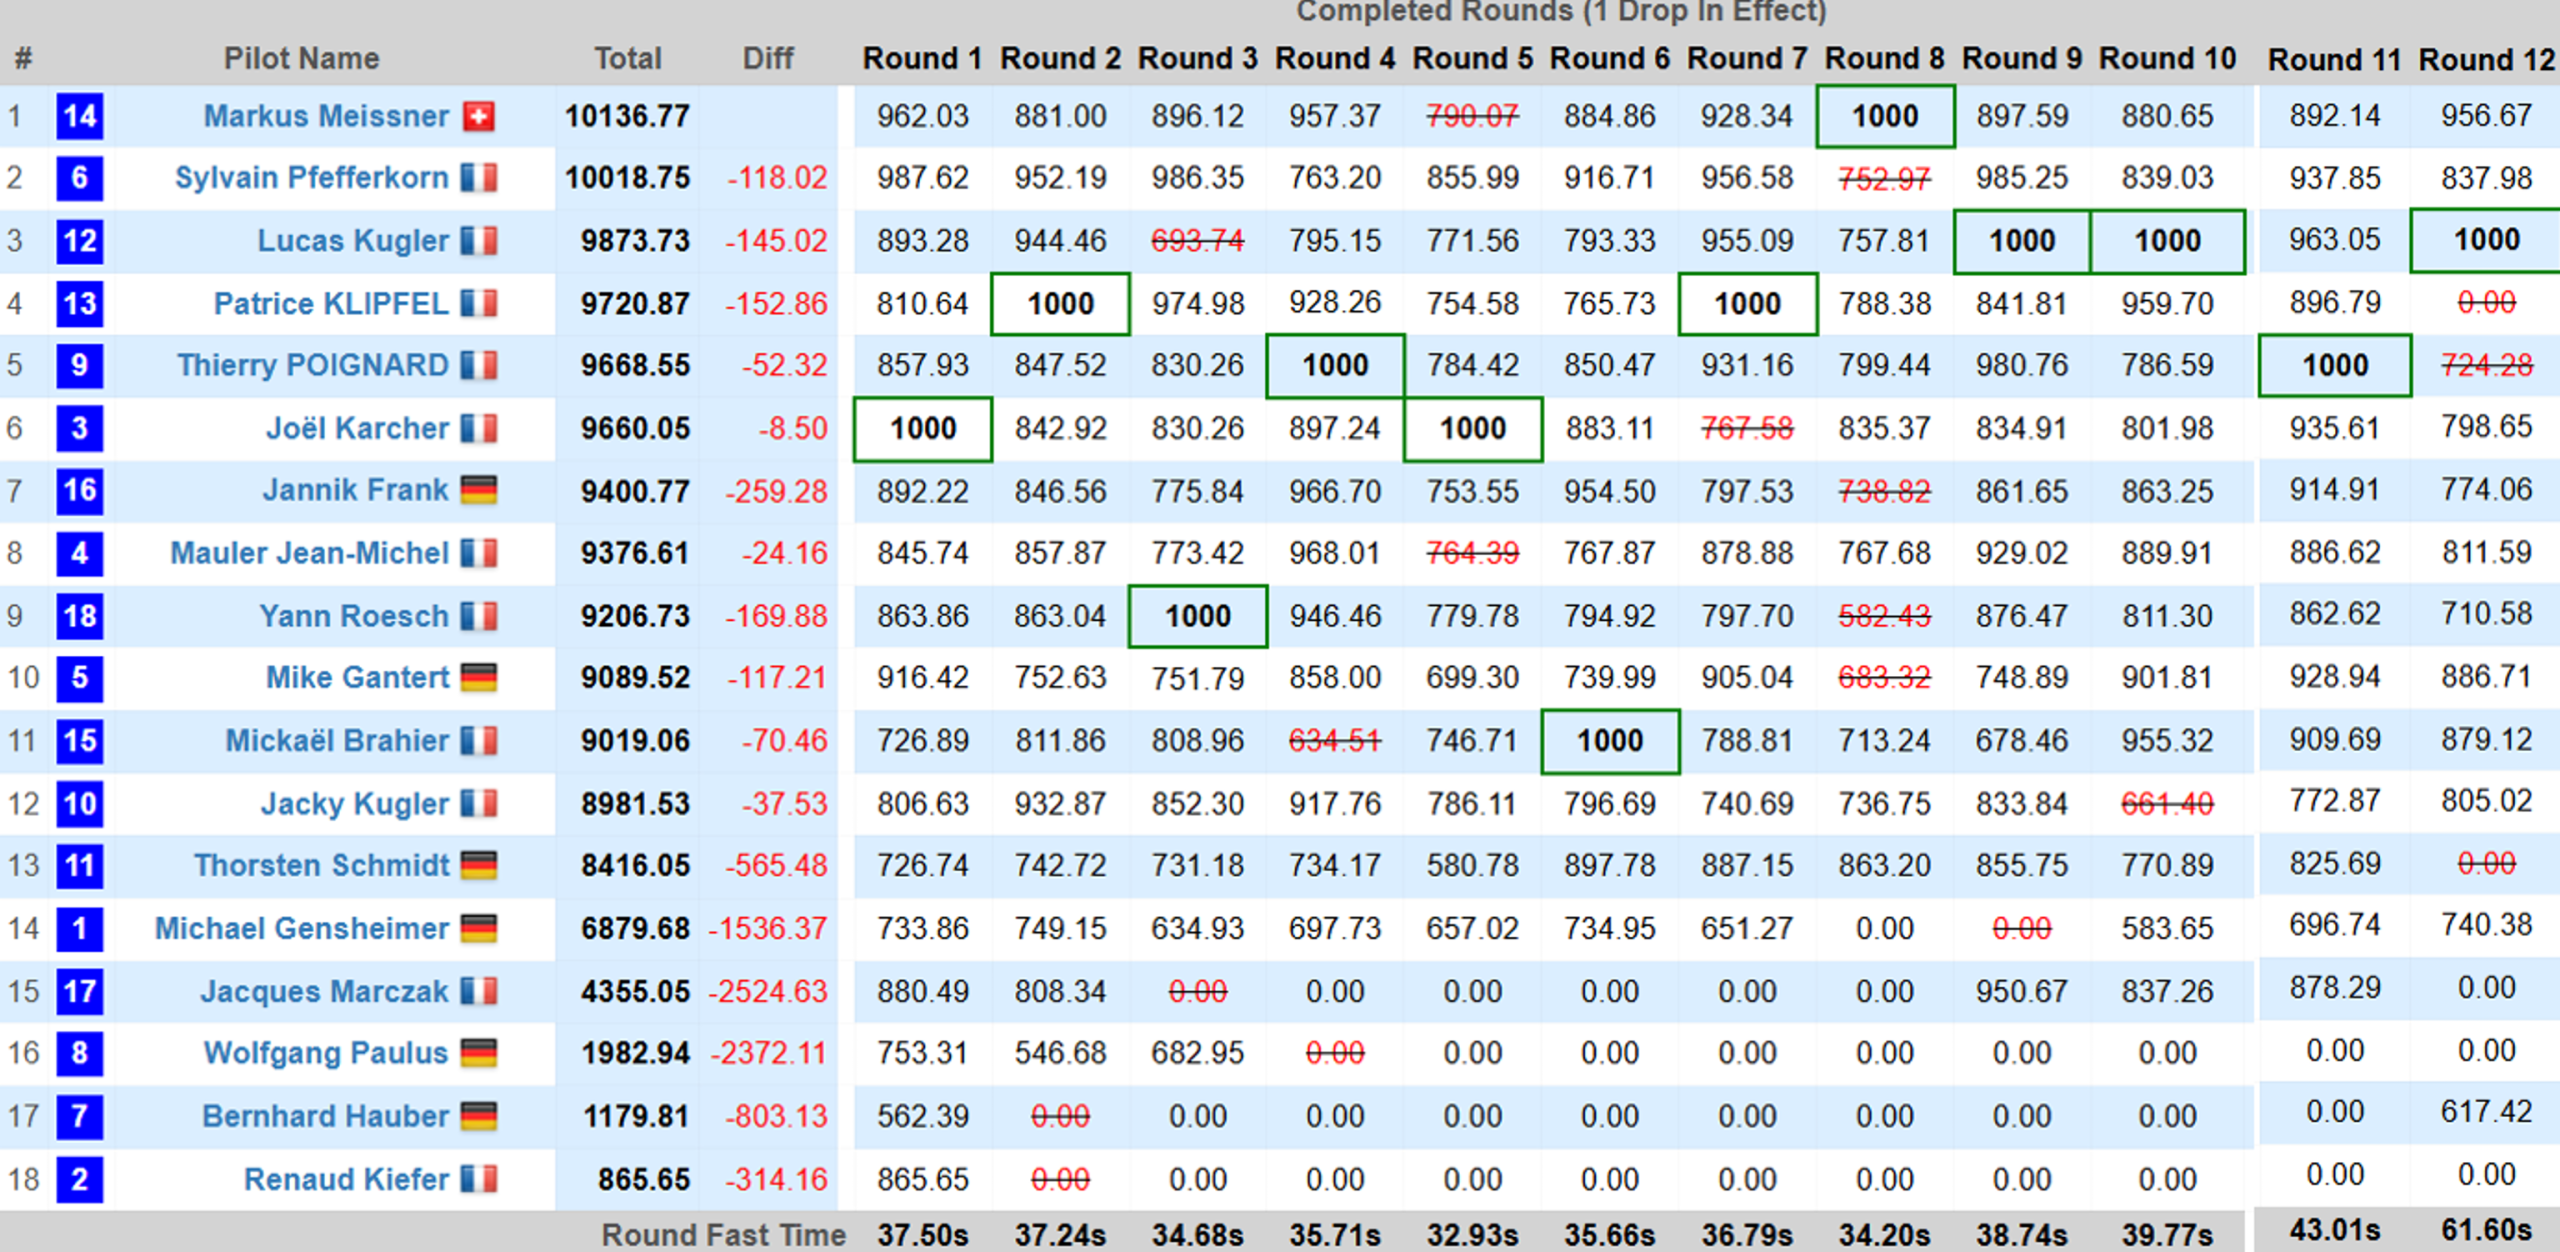Open Michael Gensheimer pilot link
Image resolution: width=2560 pixels, height=1252 pixels.
pyautogui.click(x=301, y=928)
